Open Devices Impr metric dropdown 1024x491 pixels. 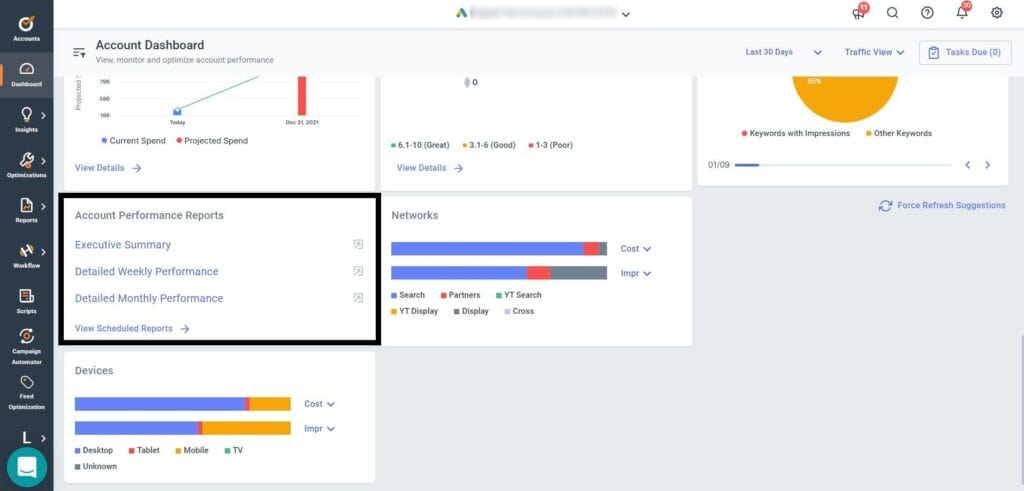tap(320, 429)
